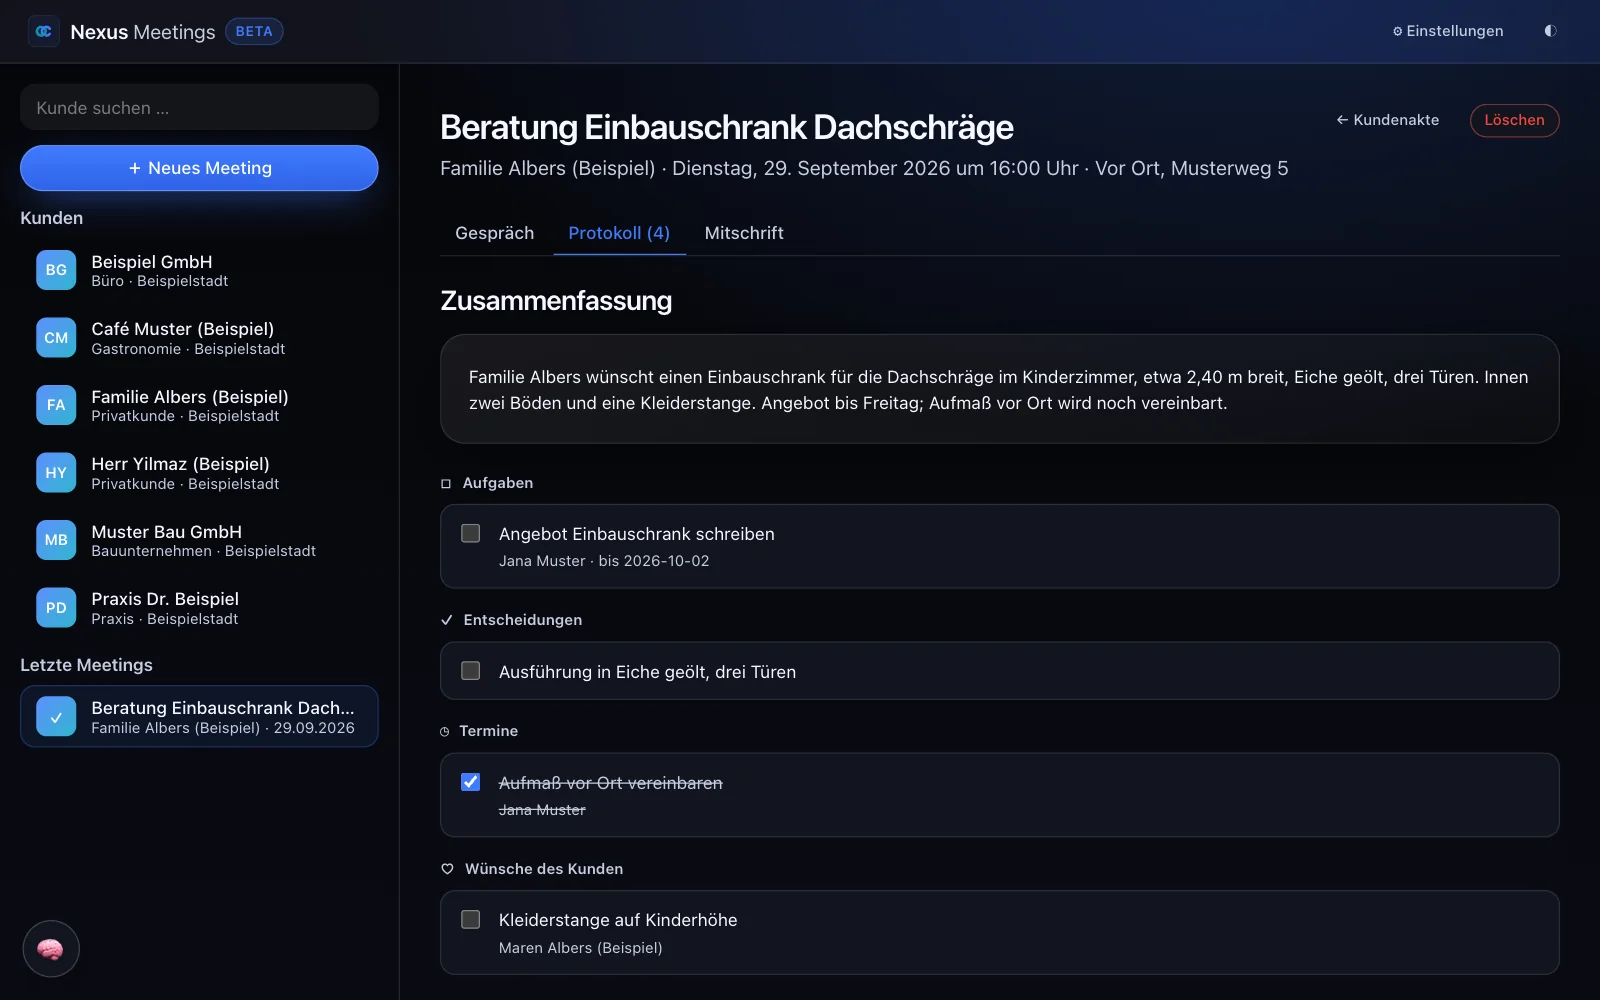Image resolution: width=1600 pixels, height=1000 pixels.
Task: Focus the Kunde suchen search field
Action: click(199, 107)
